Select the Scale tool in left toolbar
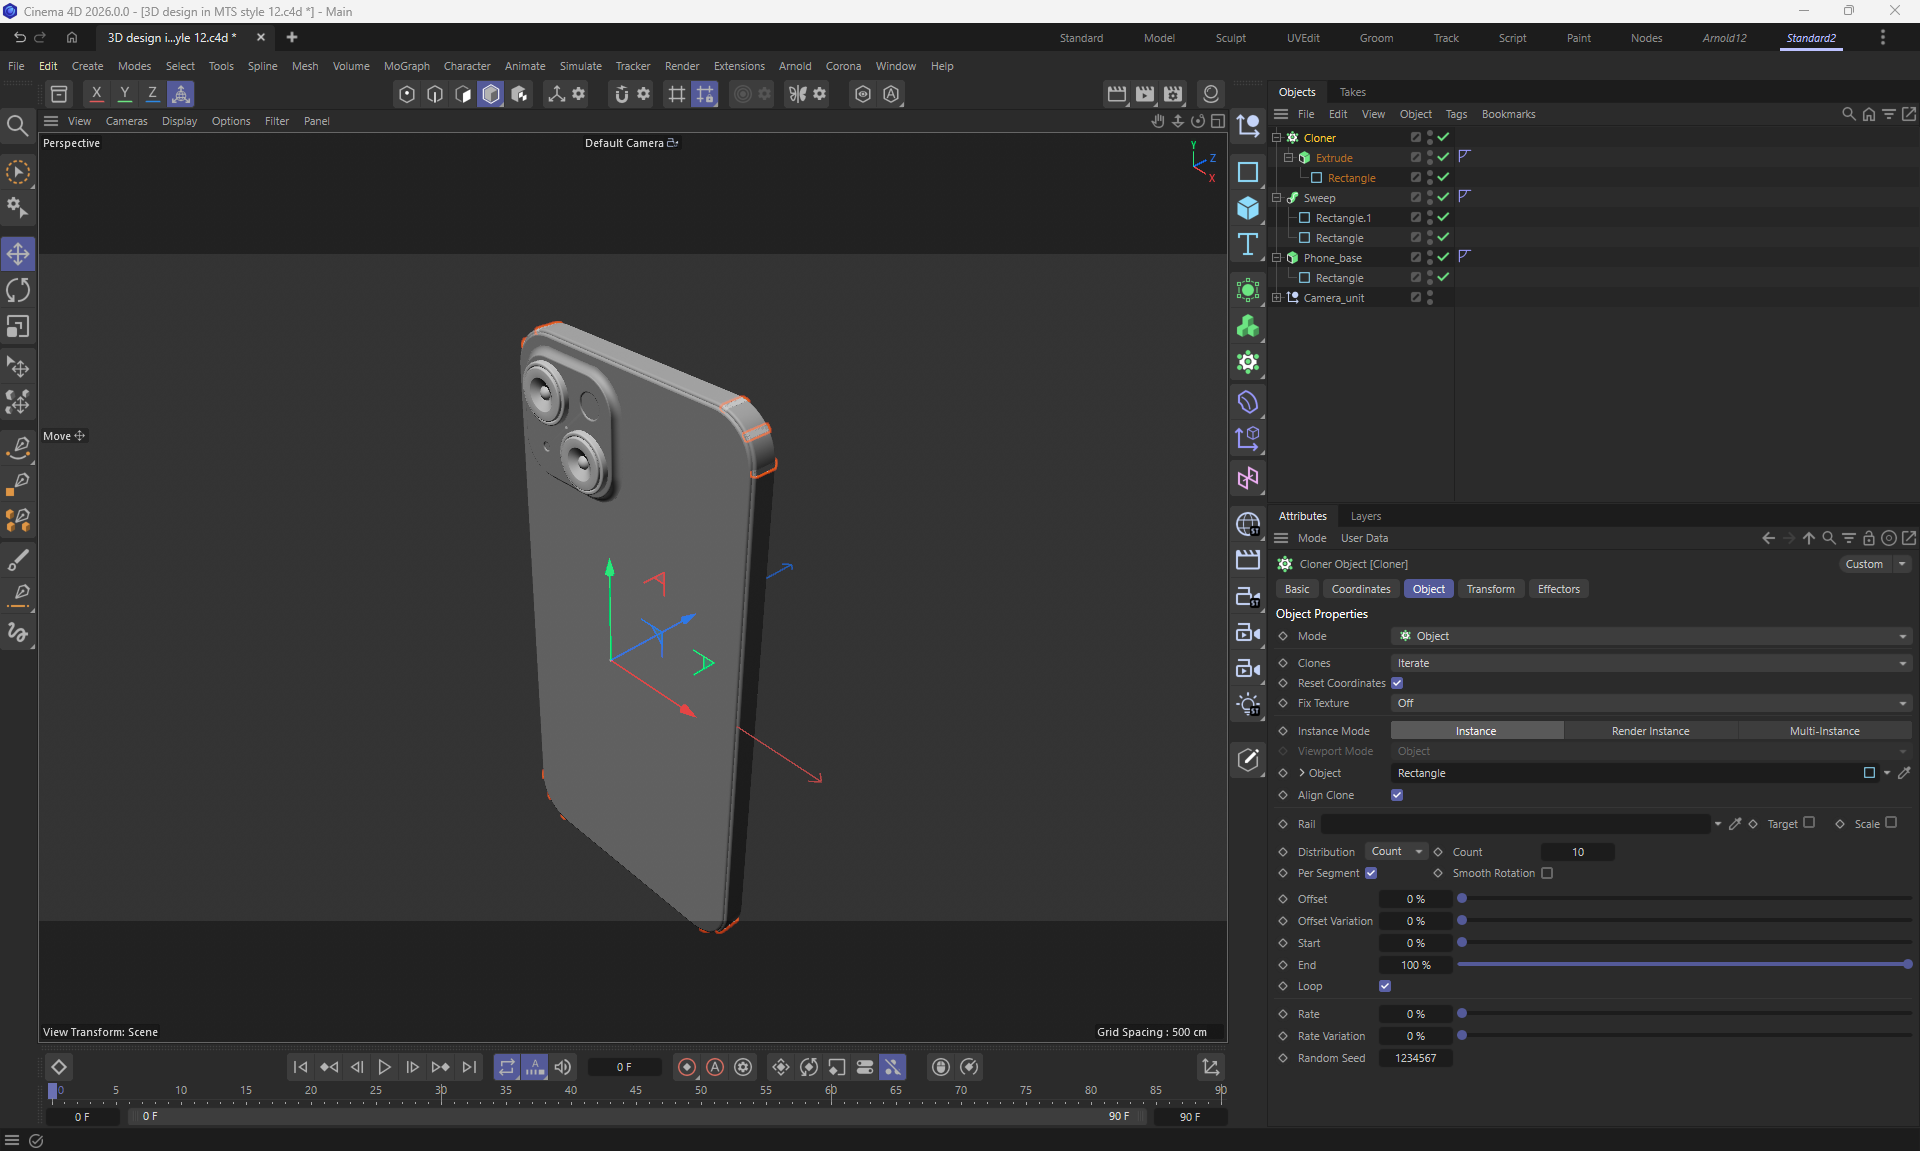 (18, 327)
